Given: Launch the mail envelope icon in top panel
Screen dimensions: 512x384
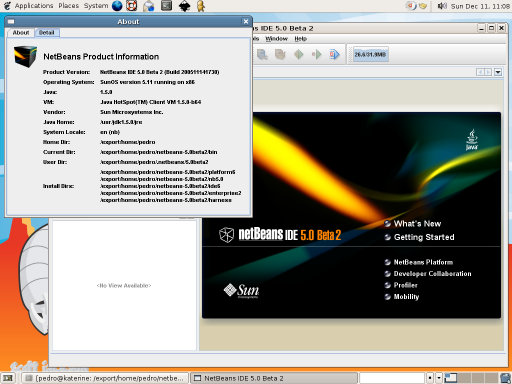Looking at the screenshot, I should point(148,6).
